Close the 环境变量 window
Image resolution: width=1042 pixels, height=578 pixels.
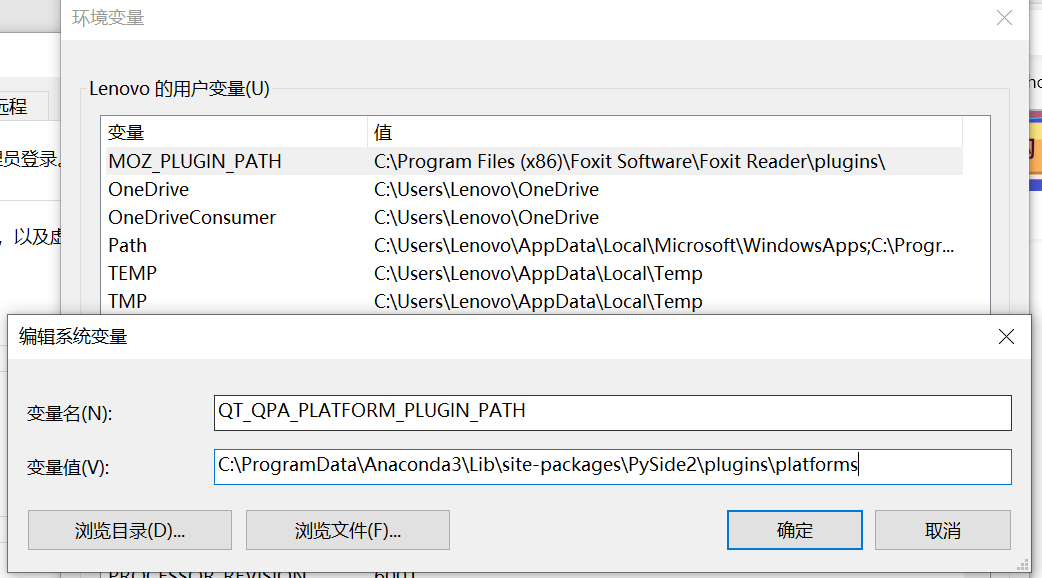(1004, 17)
